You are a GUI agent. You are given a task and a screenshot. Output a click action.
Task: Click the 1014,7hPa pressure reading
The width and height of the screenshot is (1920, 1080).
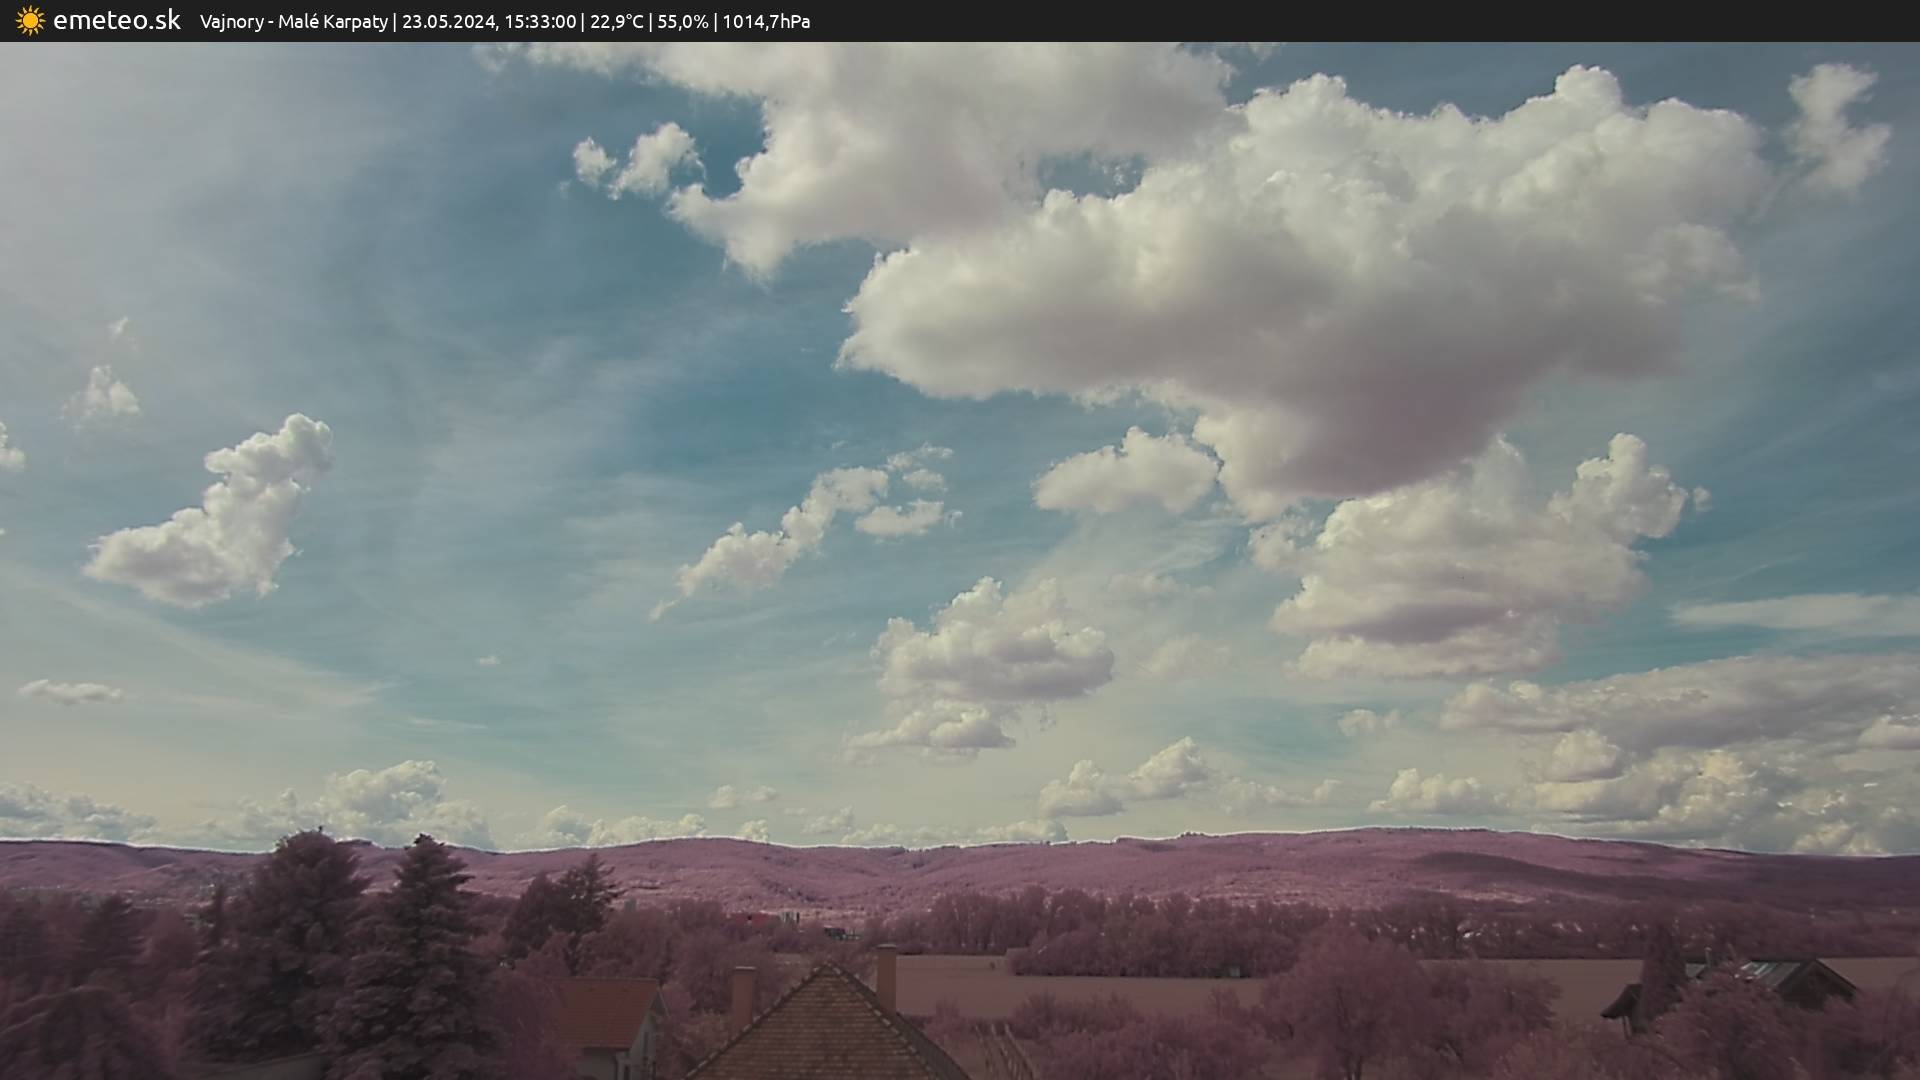(x=766, y=22)
